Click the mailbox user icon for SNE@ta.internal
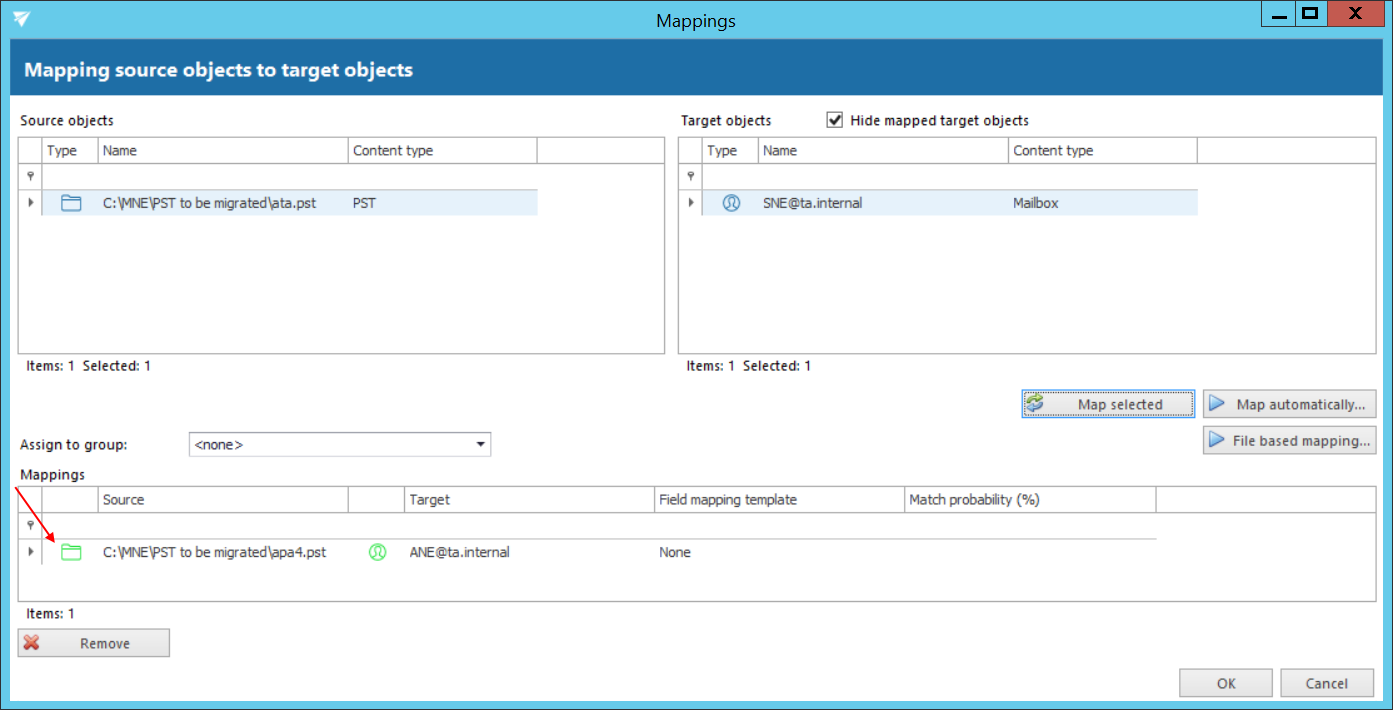Viewport: 1393px width, 710px height. [x=731, y=203]
